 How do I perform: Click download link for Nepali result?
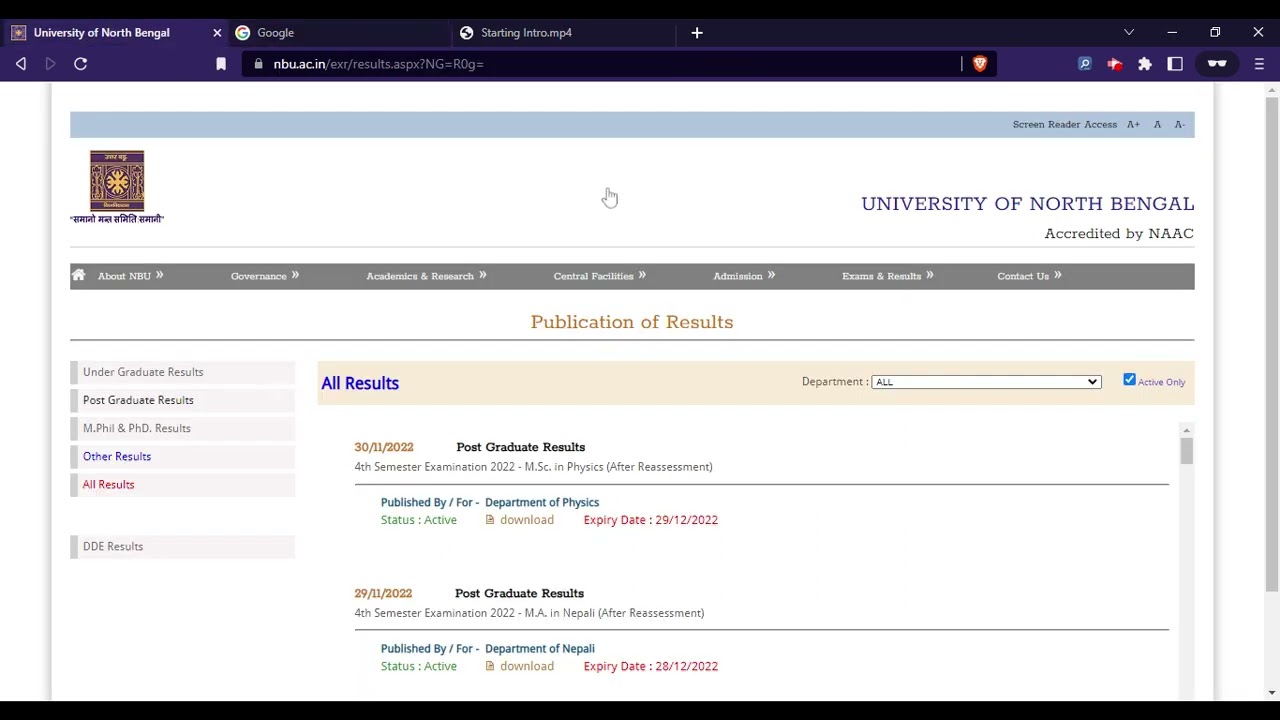pyautogui.click(x=526, y=666)
